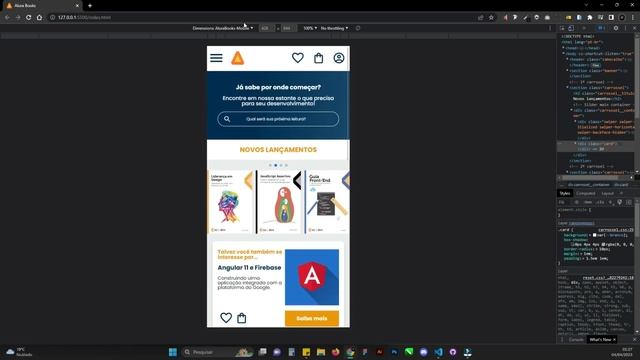The height and width of the screenshot is (360, 640).
Task: Select the Guia Front-End book cover
Action: point(327,202)
